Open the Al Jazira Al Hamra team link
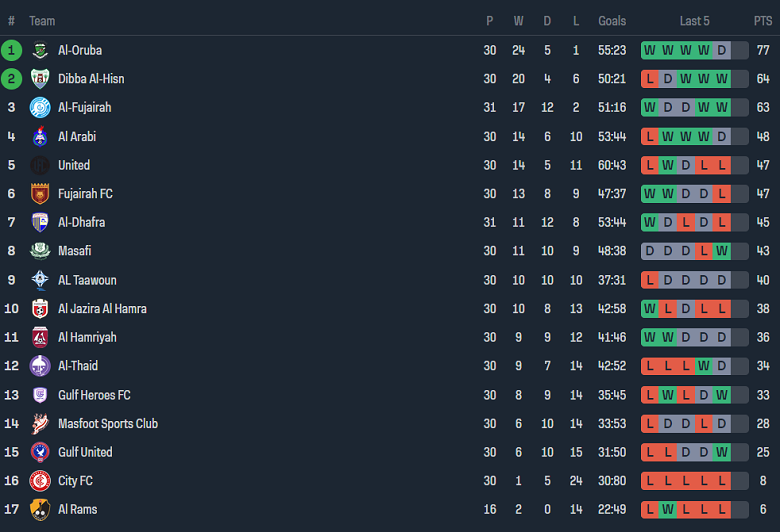 pyautogui.click(x=102, y=309)
